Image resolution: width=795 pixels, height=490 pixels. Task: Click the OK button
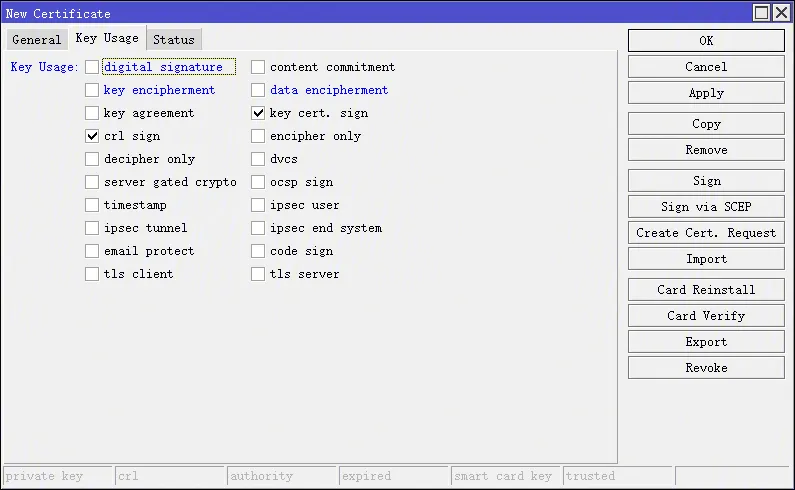coord(706,41)
